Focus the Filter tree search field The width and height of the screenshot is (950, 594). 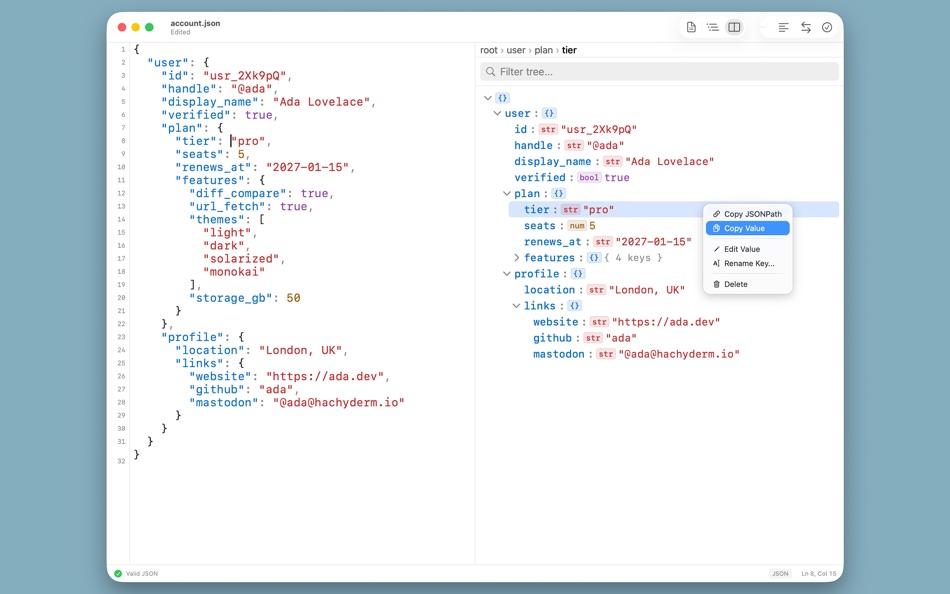tap(660, 72)
